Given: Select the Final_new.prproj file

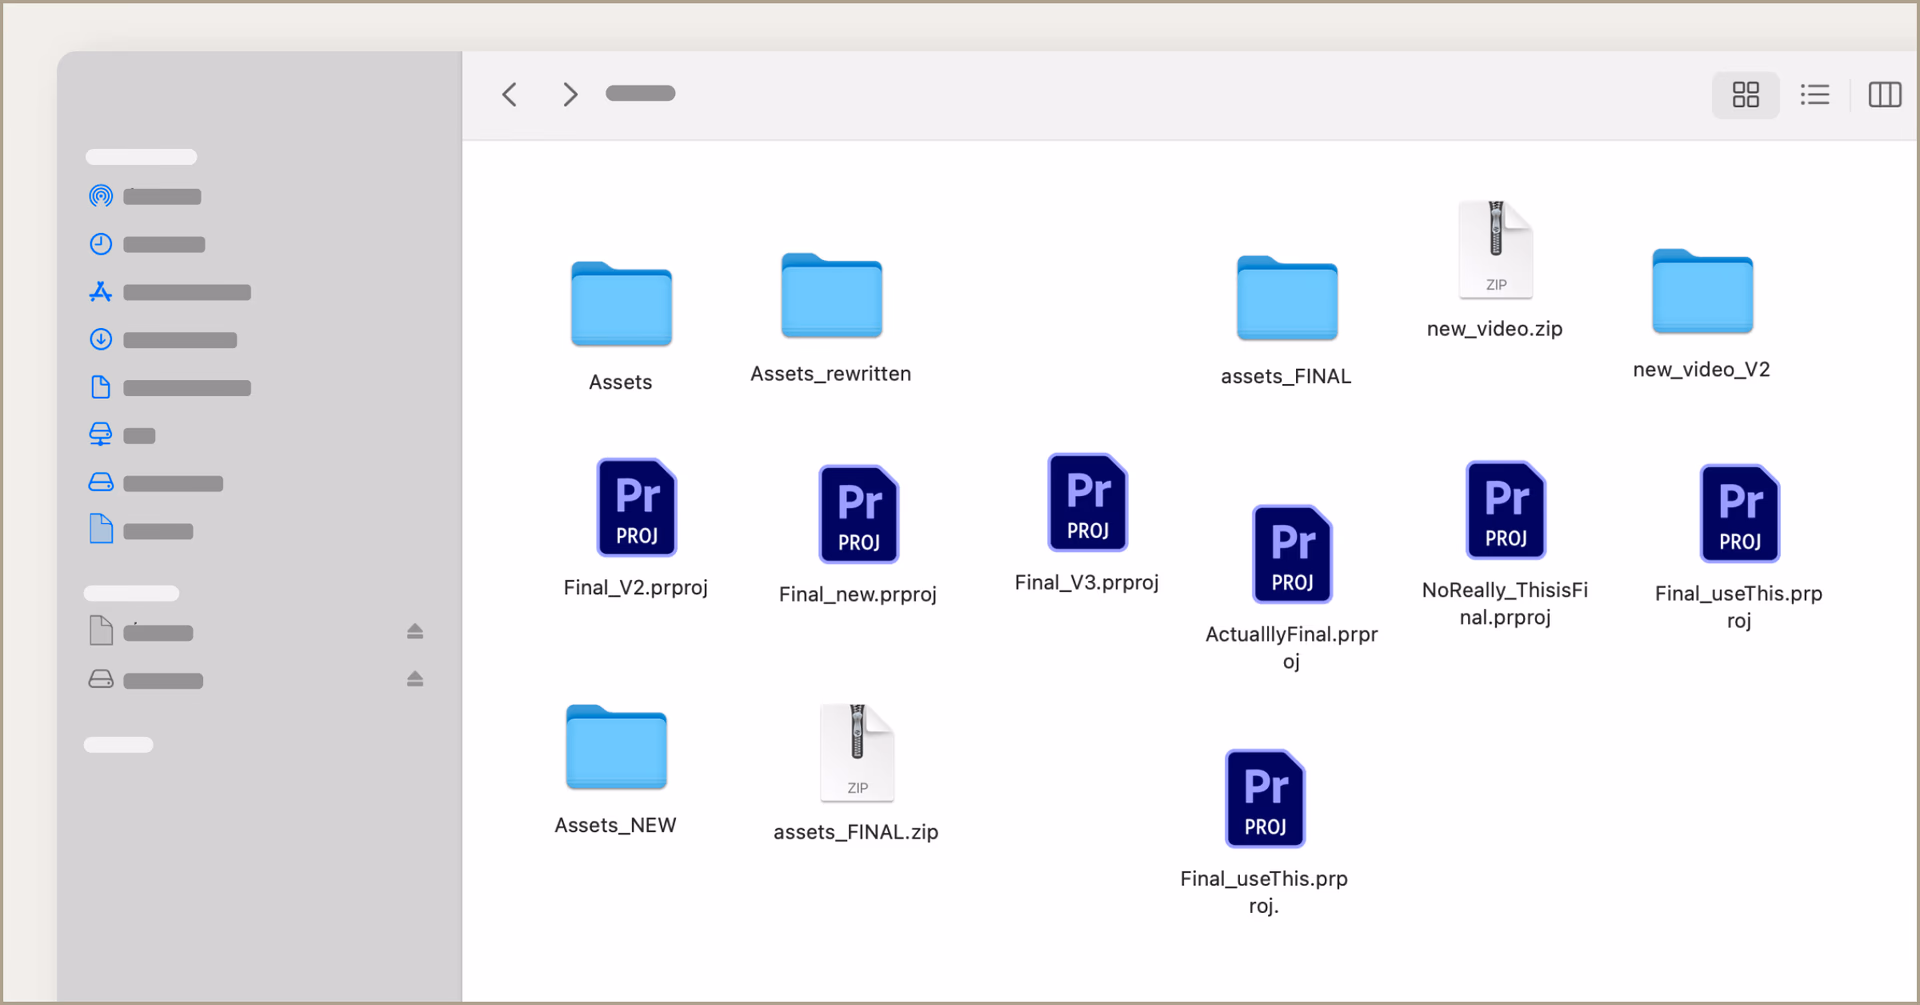Looking at the screenshot, I should (858, 514).
